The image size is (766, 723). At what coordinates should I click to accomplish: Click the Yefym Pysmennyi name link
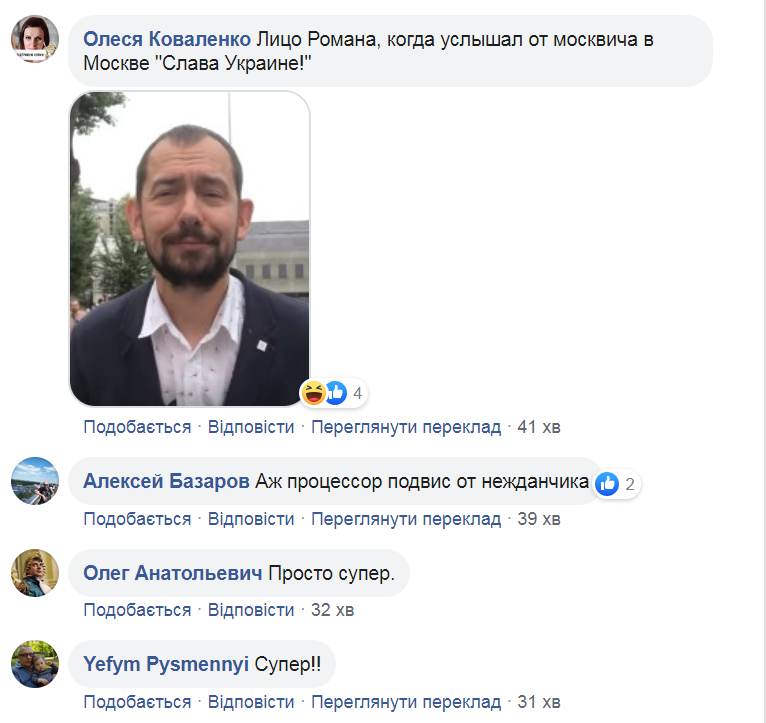click(166, 664)
